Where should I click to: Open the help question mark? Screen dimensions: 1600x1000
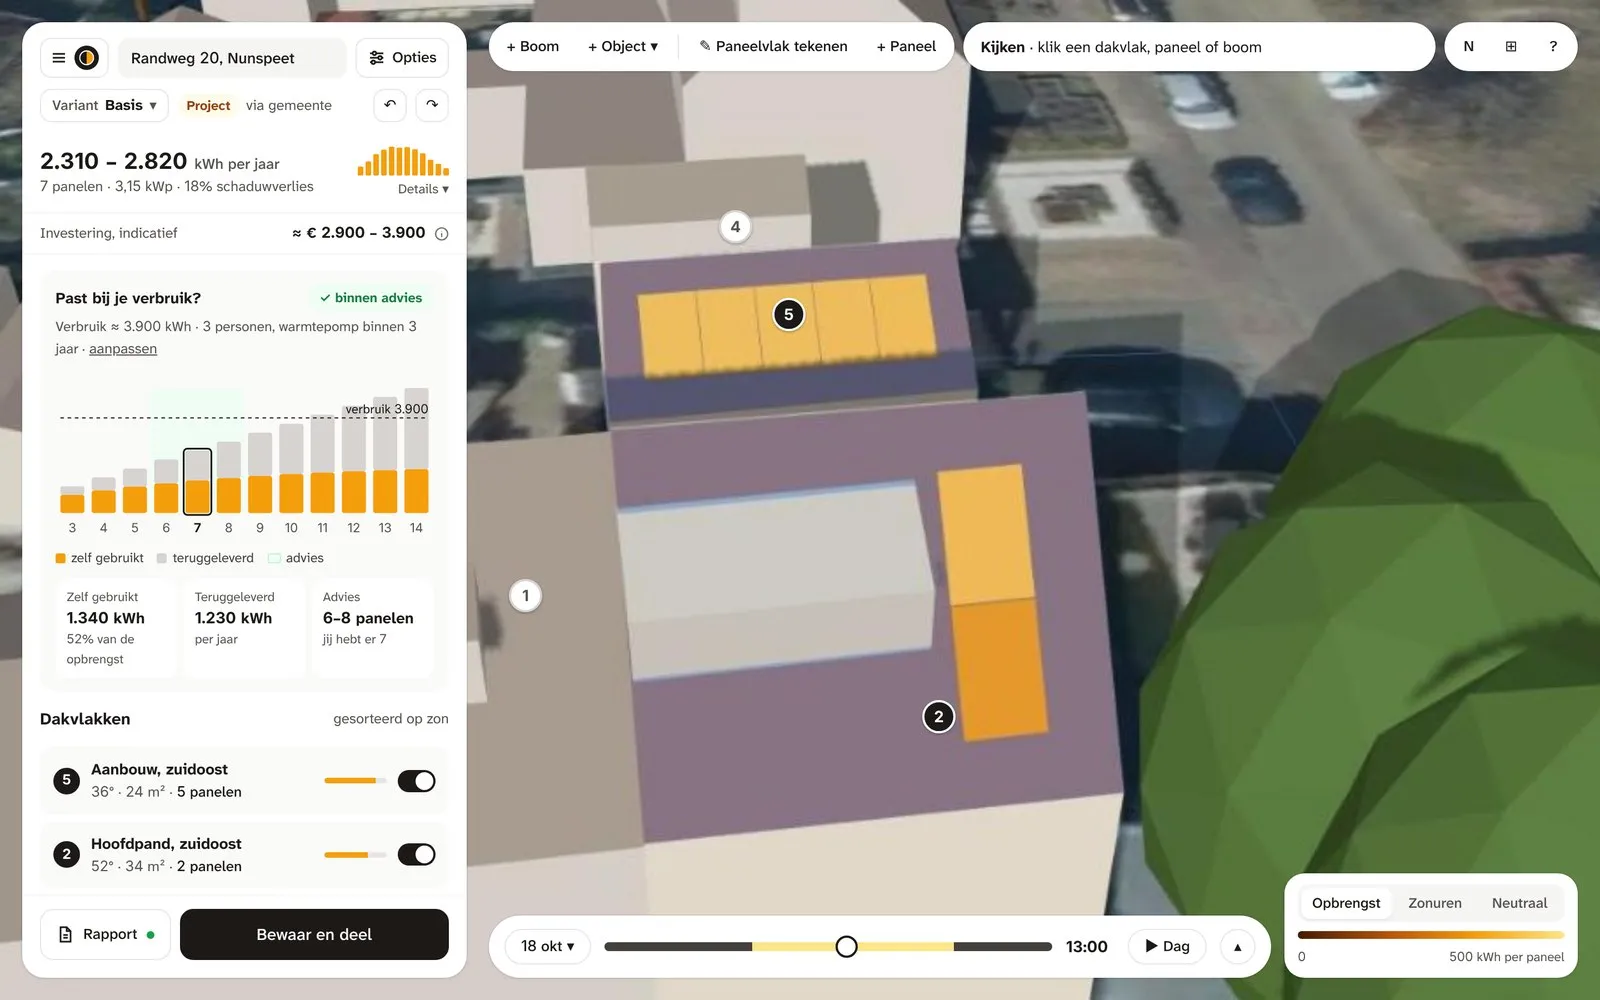1553,47
